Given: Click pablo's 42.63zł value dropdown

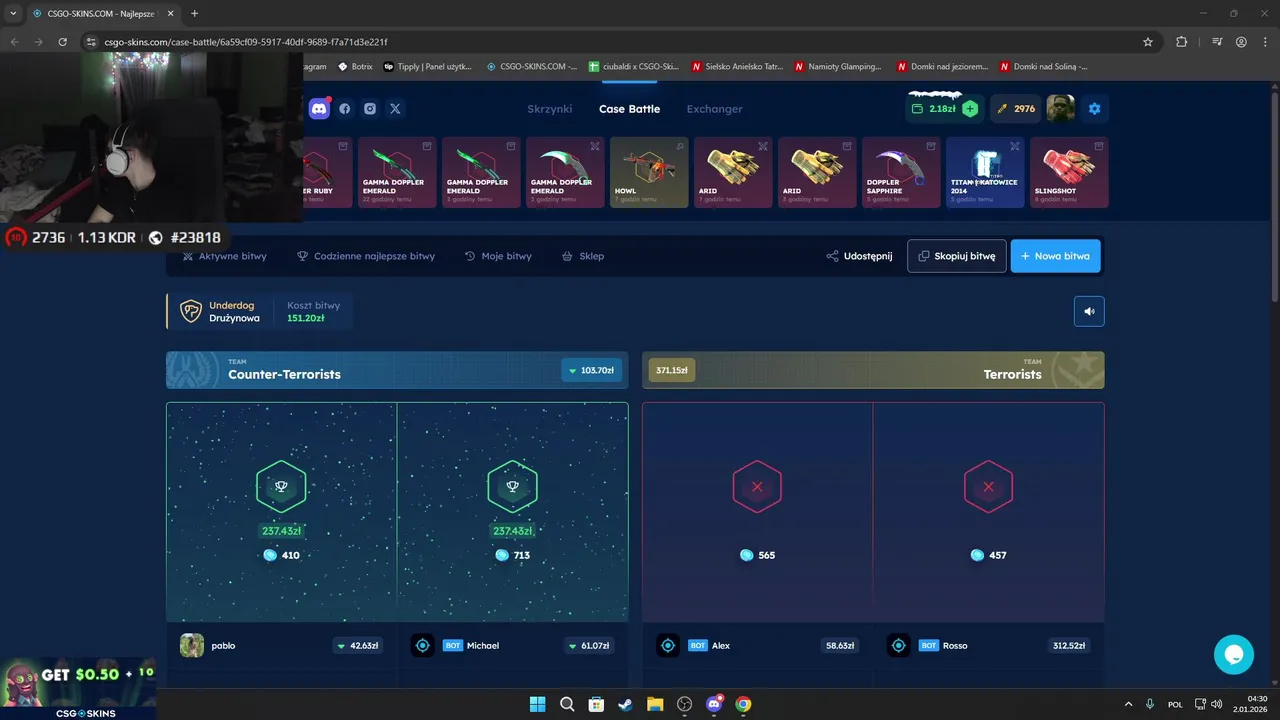Looking at the screenshot, I should pos(358,646).
